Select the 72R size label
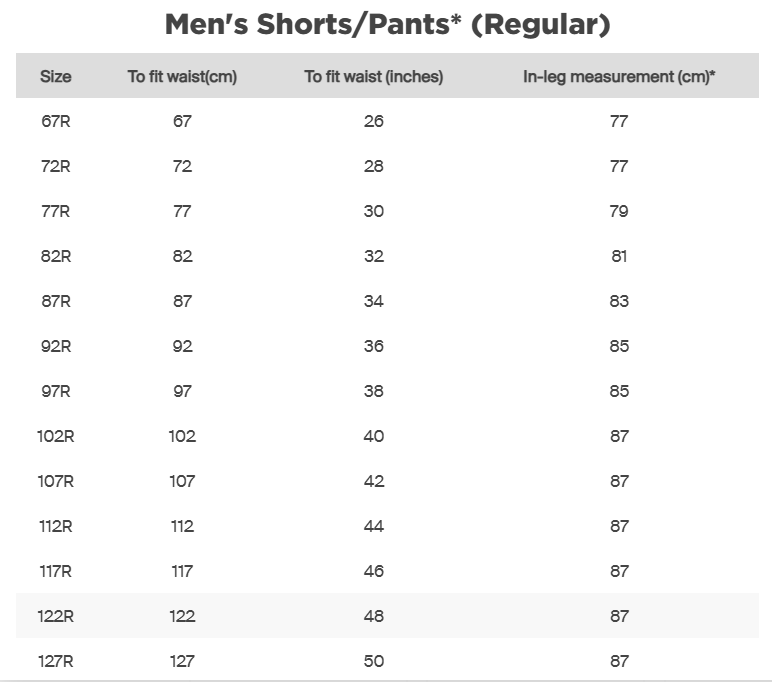This screenshot has height=682, width=772. point(56,167)
